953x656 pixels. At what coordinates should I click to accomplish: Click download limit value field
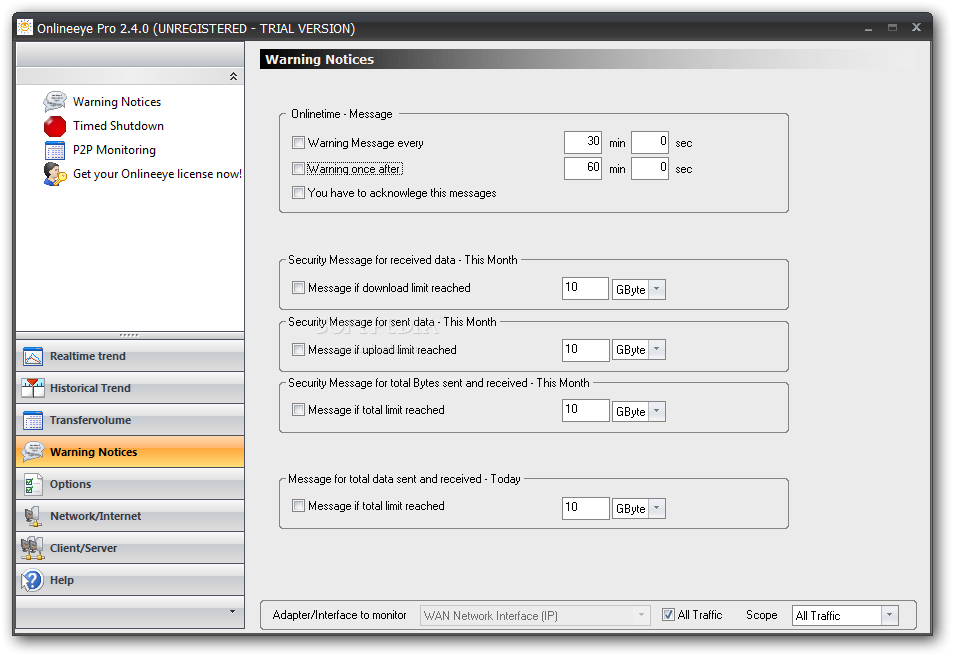(x=585, y=288)
